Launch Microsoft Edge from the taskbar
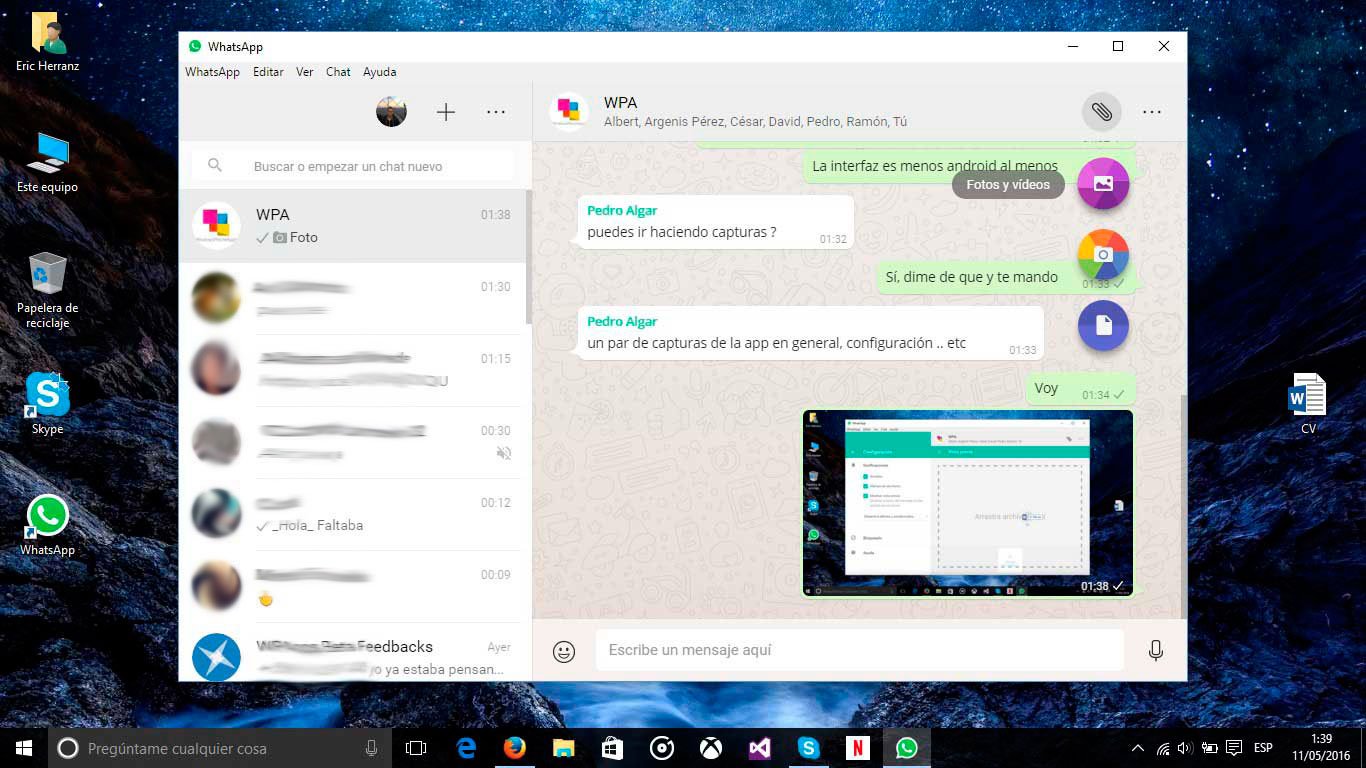This screenshot has height=768, width=1366. (466, 748)
